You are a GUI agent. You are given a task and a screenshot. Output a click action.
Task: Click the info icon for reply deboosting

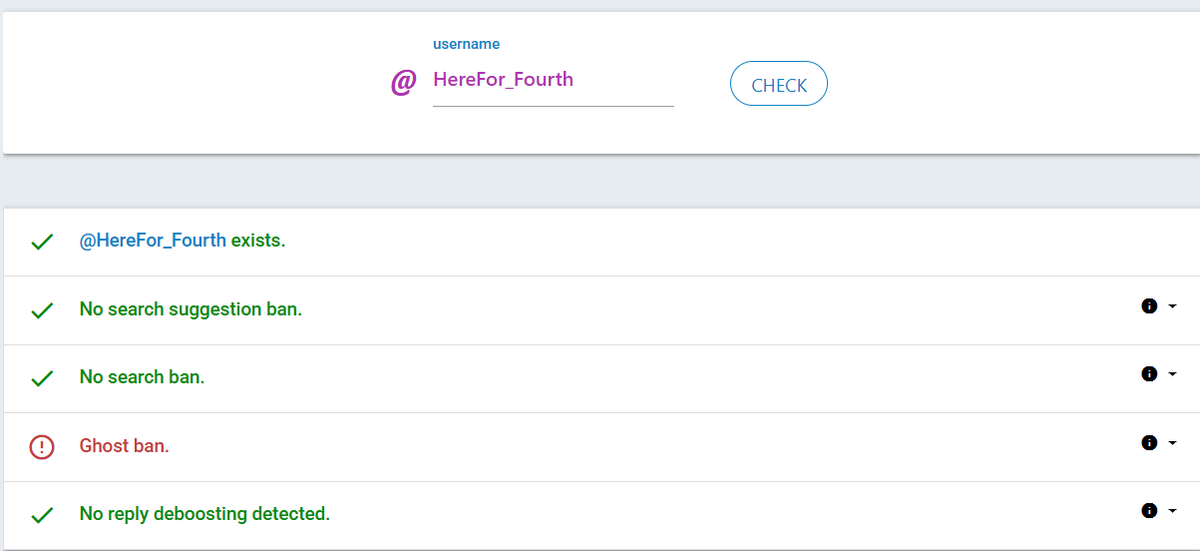tap(1149, 511)
